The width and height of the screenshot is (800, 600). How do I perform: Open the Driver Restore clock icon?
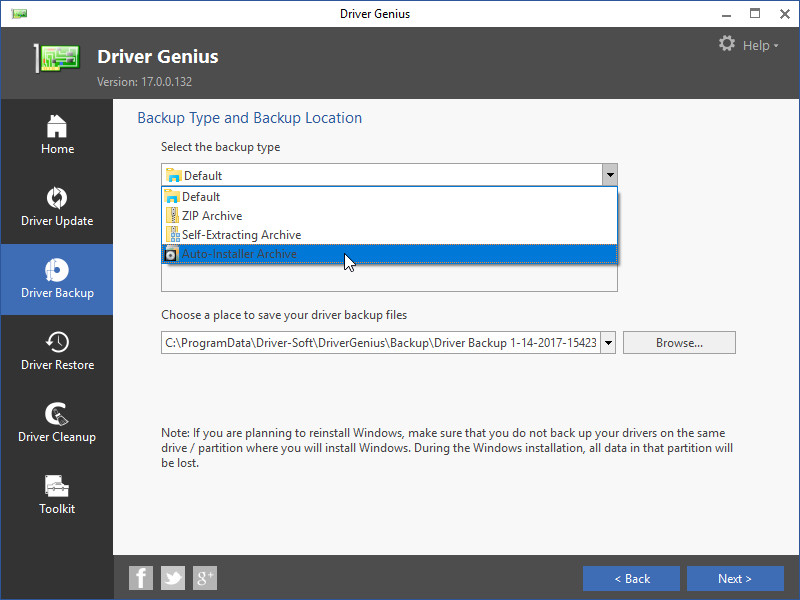pos(57,342)
